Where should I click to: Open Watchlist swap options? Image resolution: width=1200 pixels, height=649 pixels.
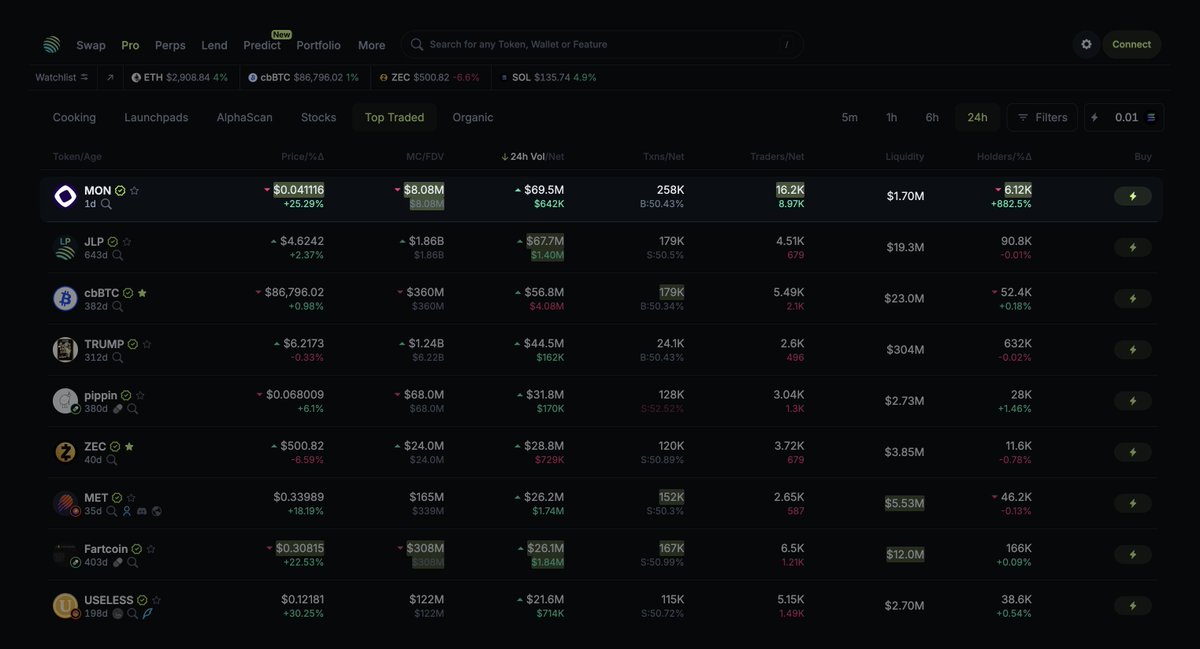tap(85, 77)
